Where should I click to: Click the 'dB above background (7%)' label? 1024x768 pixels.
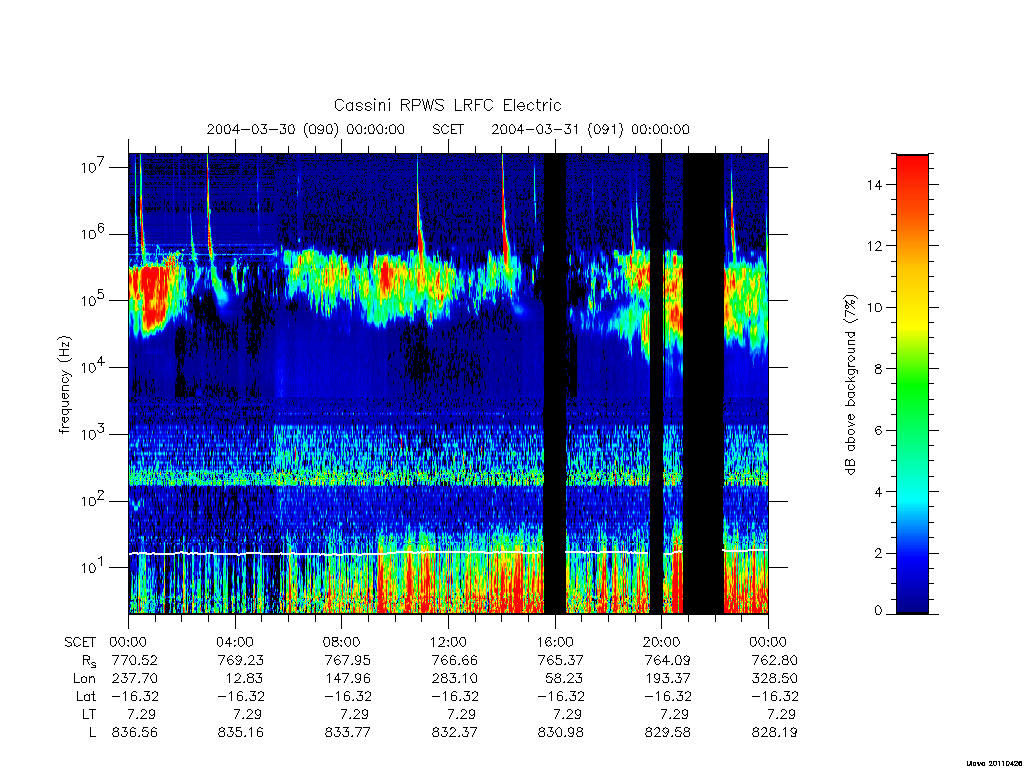850,384
